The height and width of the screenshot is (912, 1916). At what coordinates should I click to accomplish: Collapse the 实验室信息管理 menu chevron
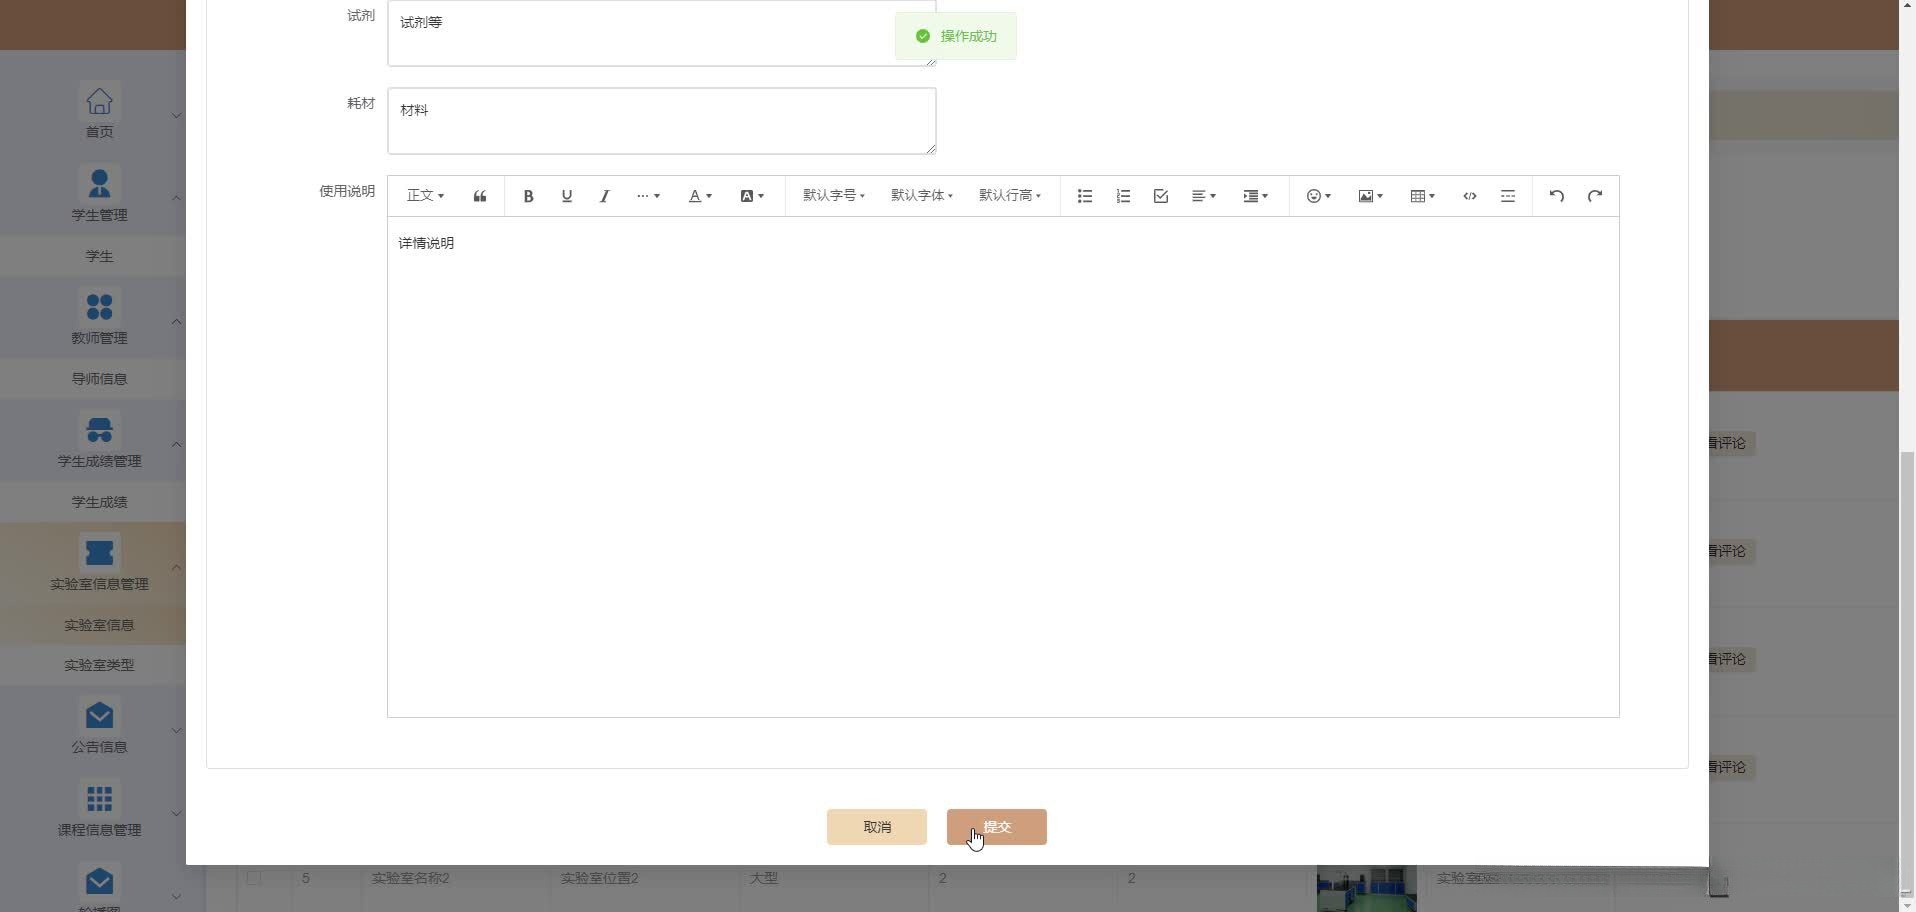176,567
